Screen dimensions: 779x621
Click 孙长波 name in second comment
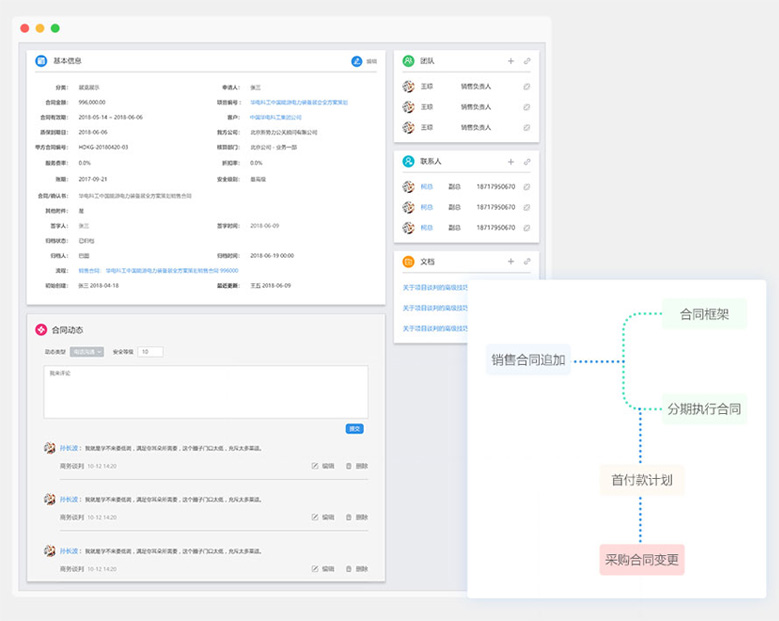69,499
